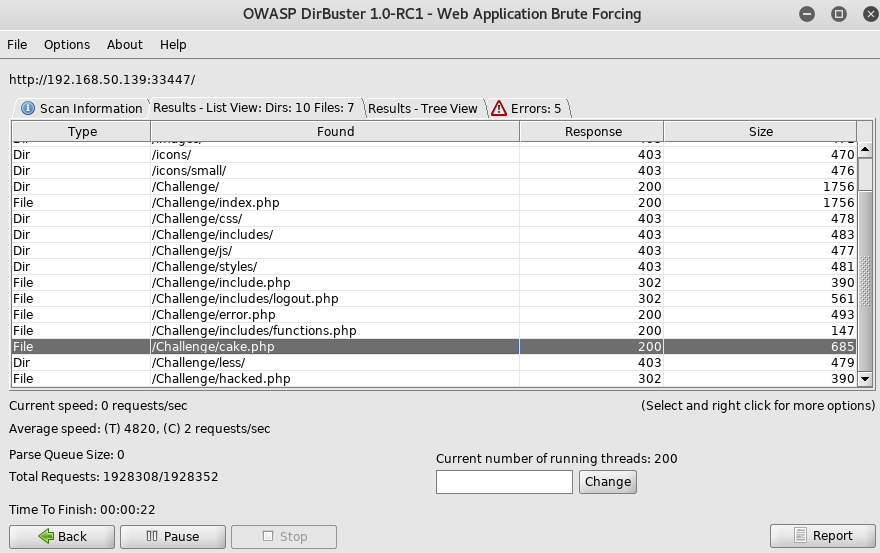Switch to Results - Tree View tab
This screenshot has height=553, width=880.
pyautogui.click(x=423, y=108)
